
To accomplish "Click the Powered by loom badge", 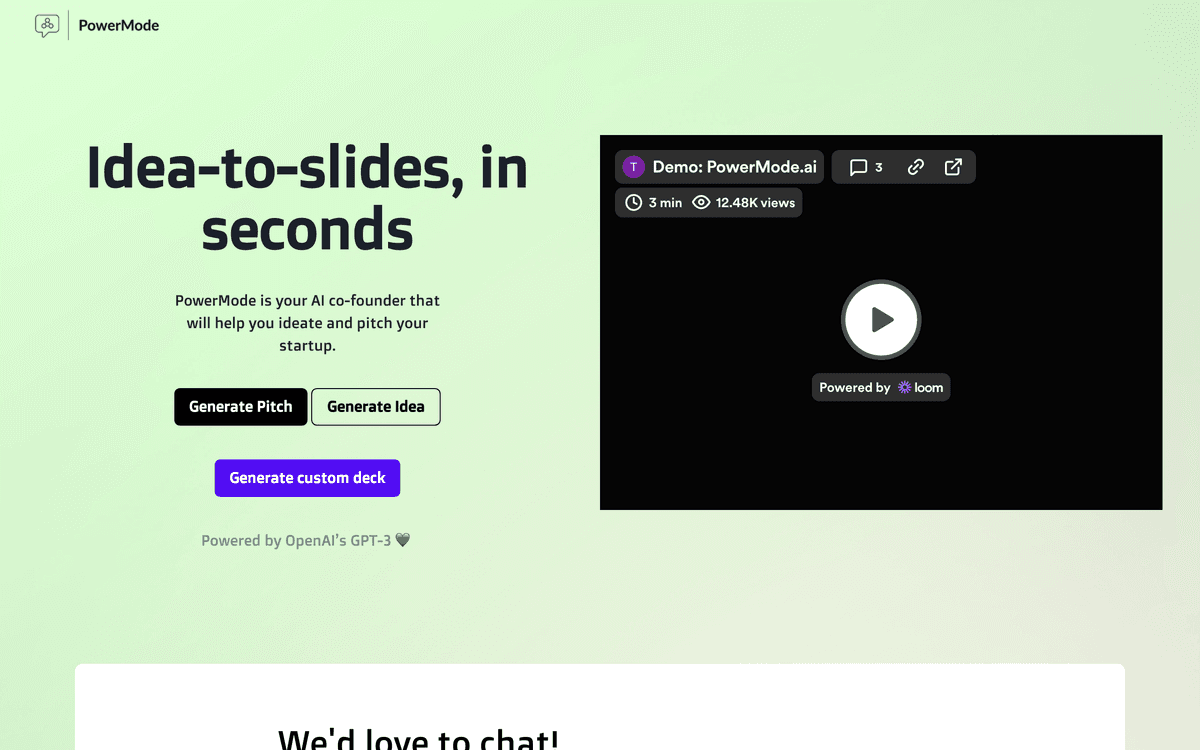I will point(881,387).
